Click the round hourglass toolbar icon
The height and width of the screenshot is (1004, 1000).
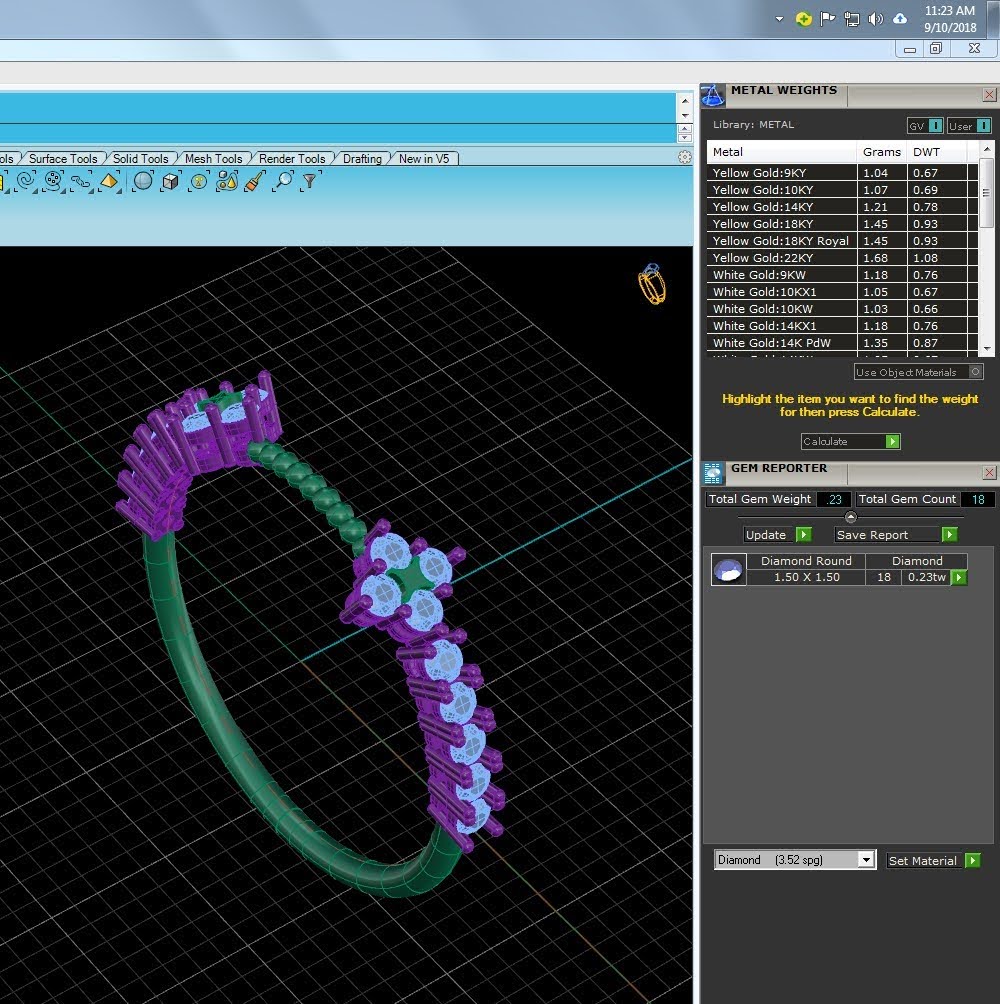tap(199, 182)
